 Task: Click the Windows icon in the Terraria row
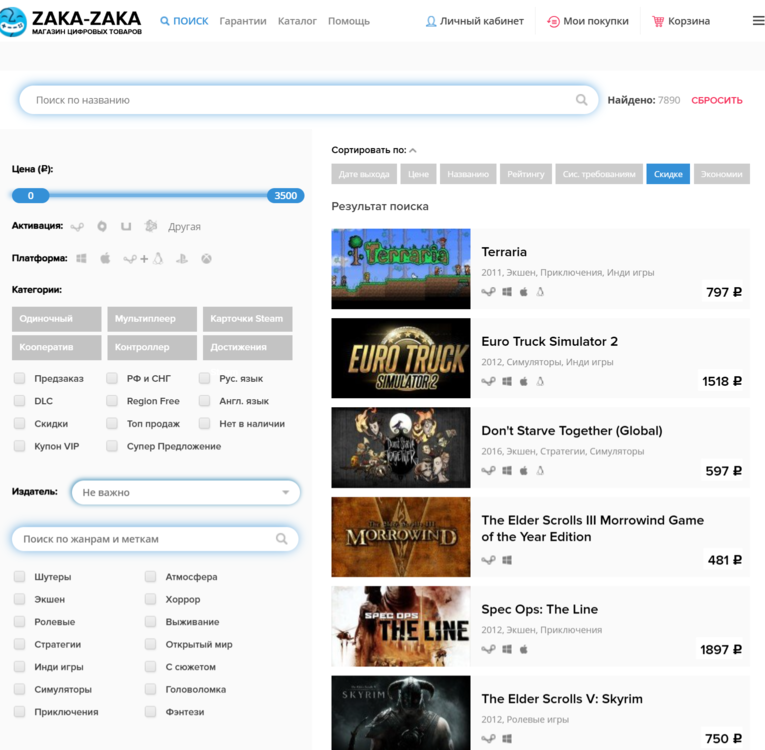(x=507, y=292)
